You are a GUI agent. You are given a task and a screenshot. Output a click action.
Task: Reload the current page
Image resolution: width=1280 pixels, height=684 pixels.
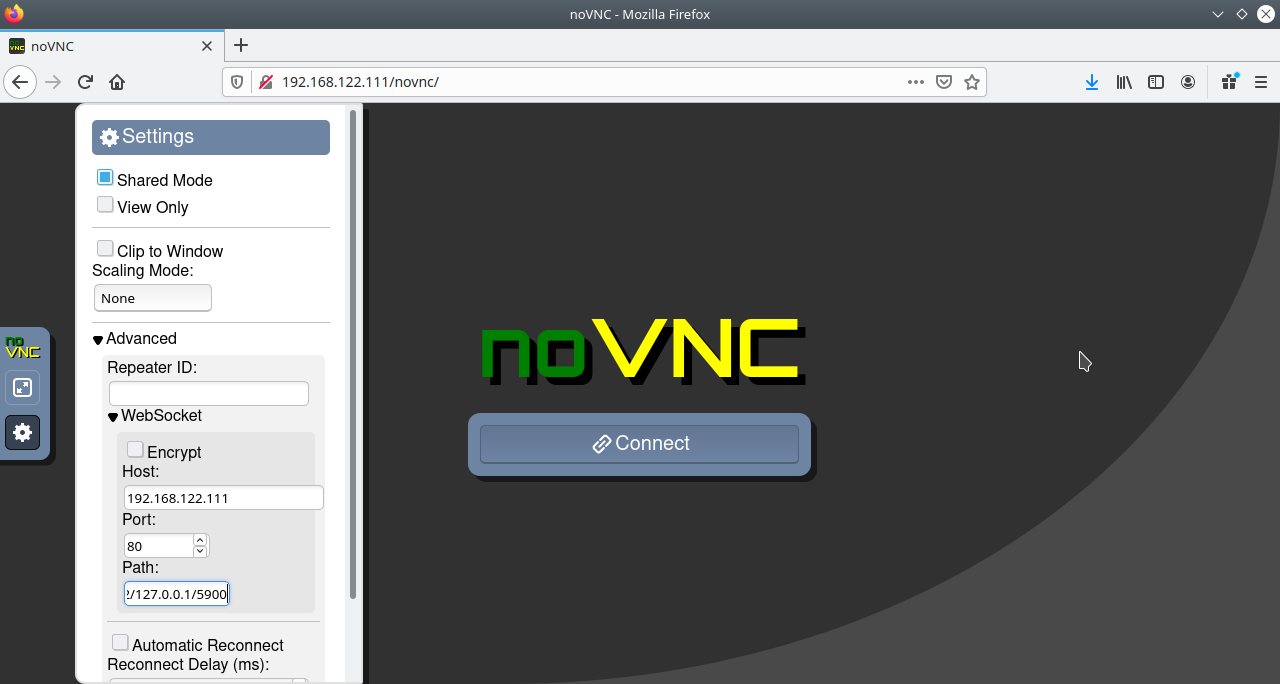85,82
